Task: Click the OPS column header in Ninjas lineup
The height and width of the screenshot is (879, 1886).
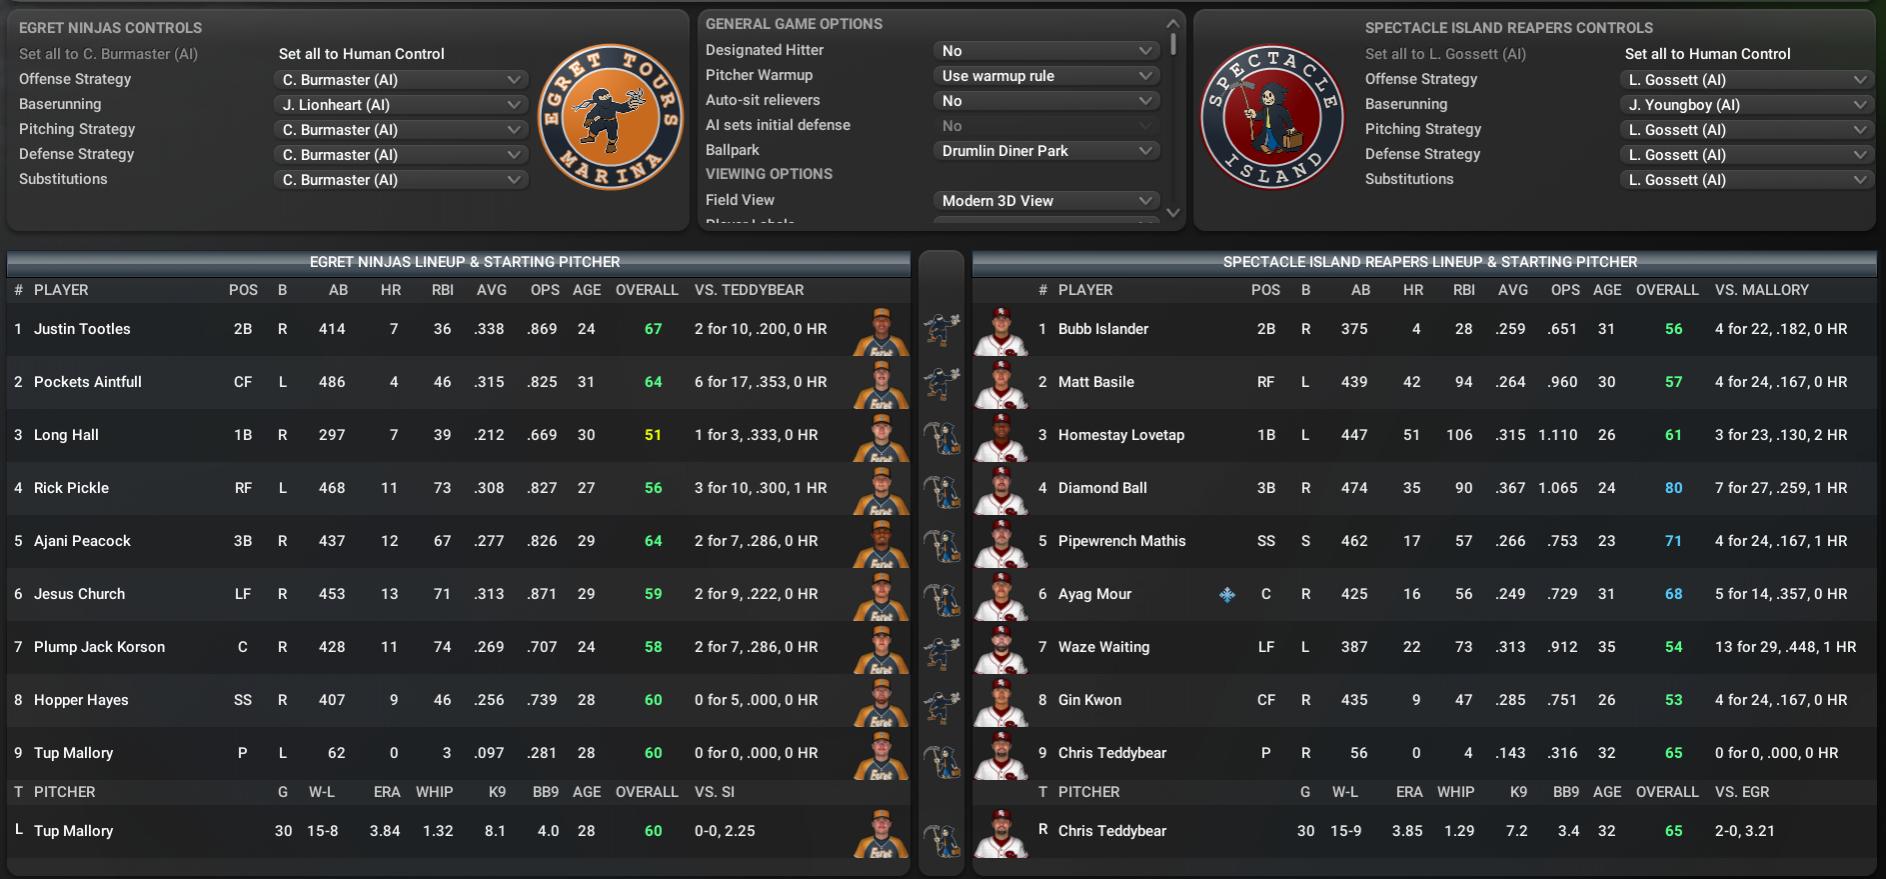Action: click(545, 290)
